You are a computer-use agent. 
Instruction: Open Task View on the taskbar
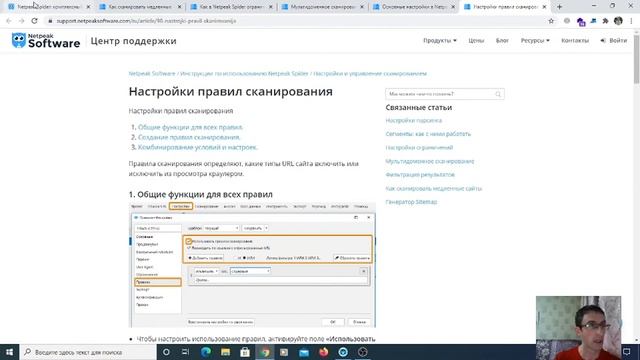[185, 352]
